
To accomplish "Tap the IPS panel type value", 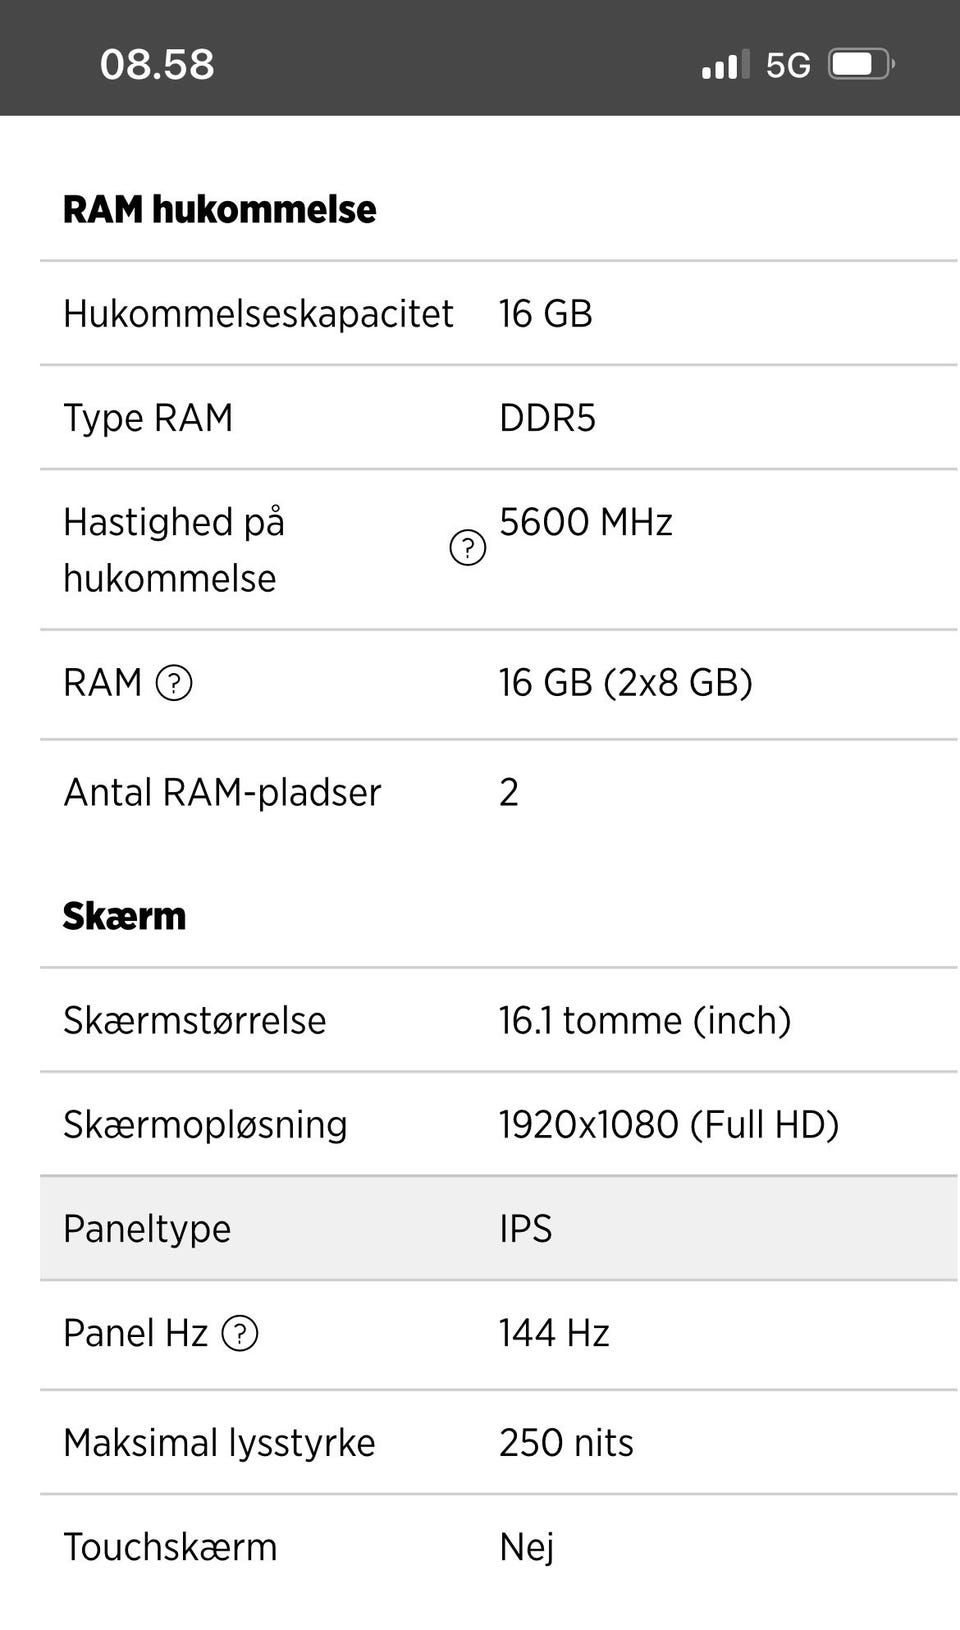I will [525, 1229].
